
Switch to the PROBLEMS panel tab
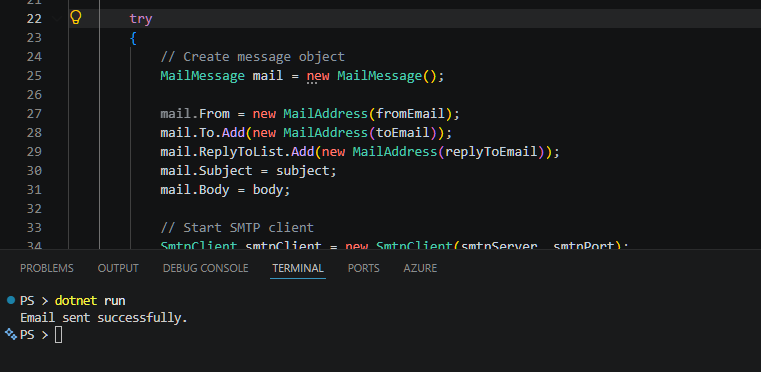tap(47, 268)
